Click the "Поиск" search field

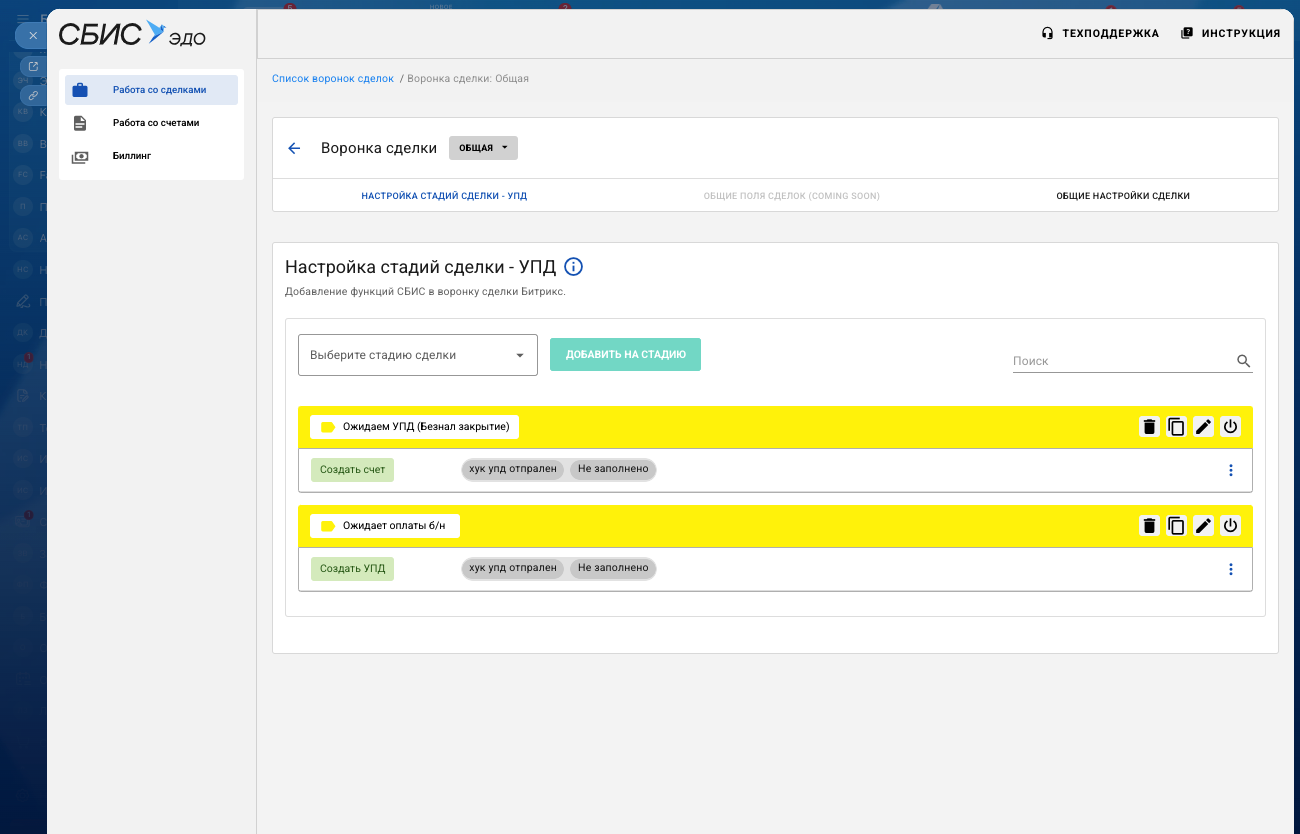point(1120,361)
